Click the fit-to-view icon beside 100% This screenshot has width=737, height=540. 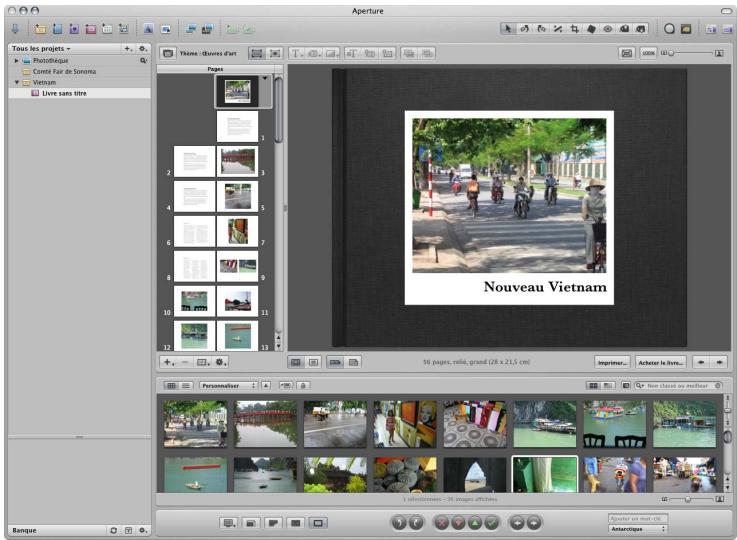(x=627, y=53)
